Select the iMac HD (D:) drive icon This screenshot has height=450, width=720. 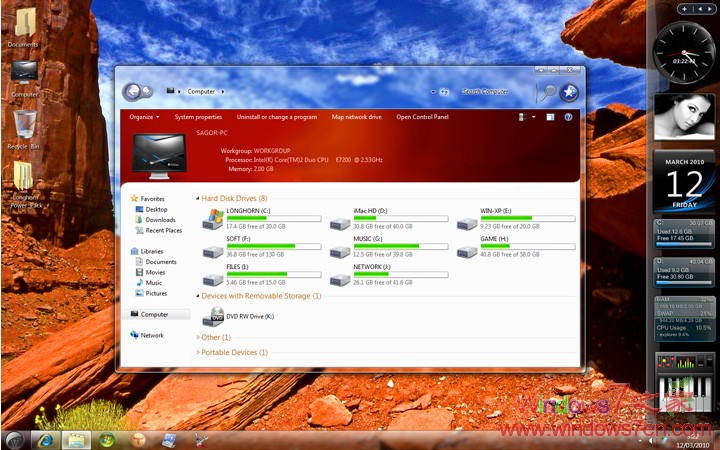point(340,224)
